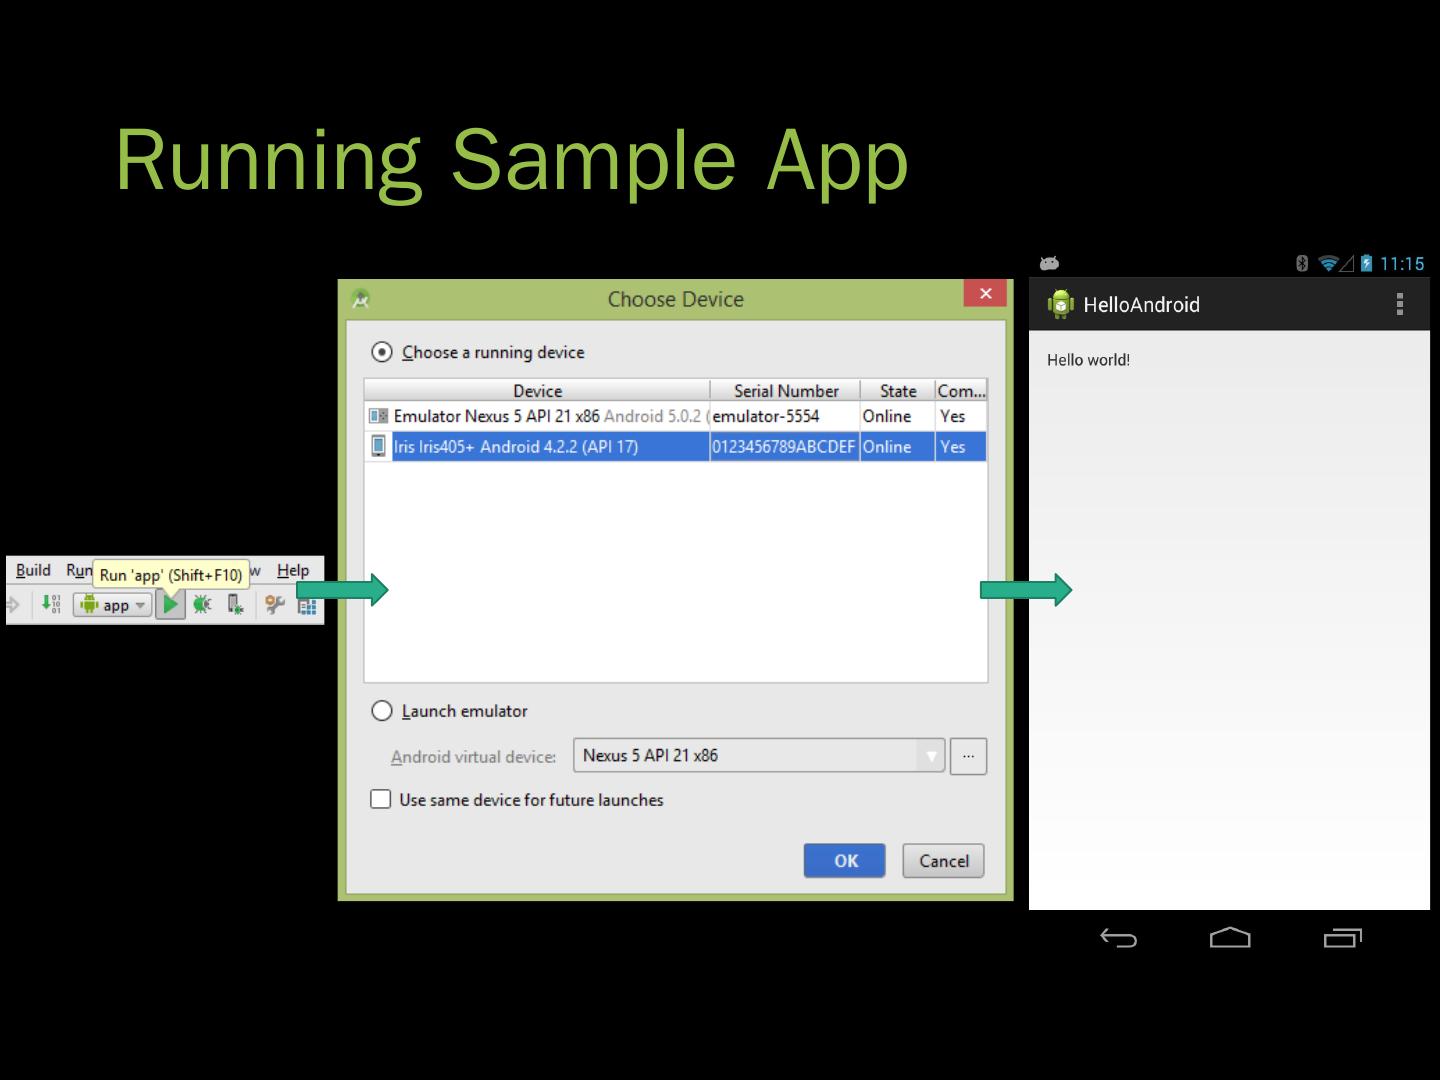Select the Emulator Nexus 5 API 21 x86 row
1440x1080 pixels.
676,416
